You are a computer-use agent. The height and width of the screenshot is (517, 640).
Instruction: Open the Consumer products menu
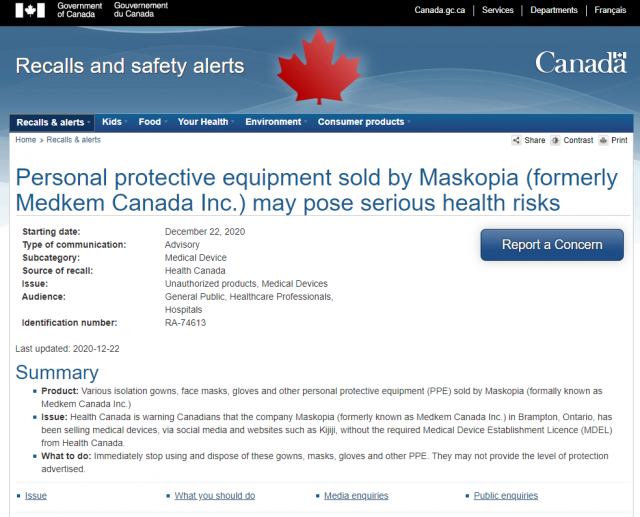(x=363, y=122)
